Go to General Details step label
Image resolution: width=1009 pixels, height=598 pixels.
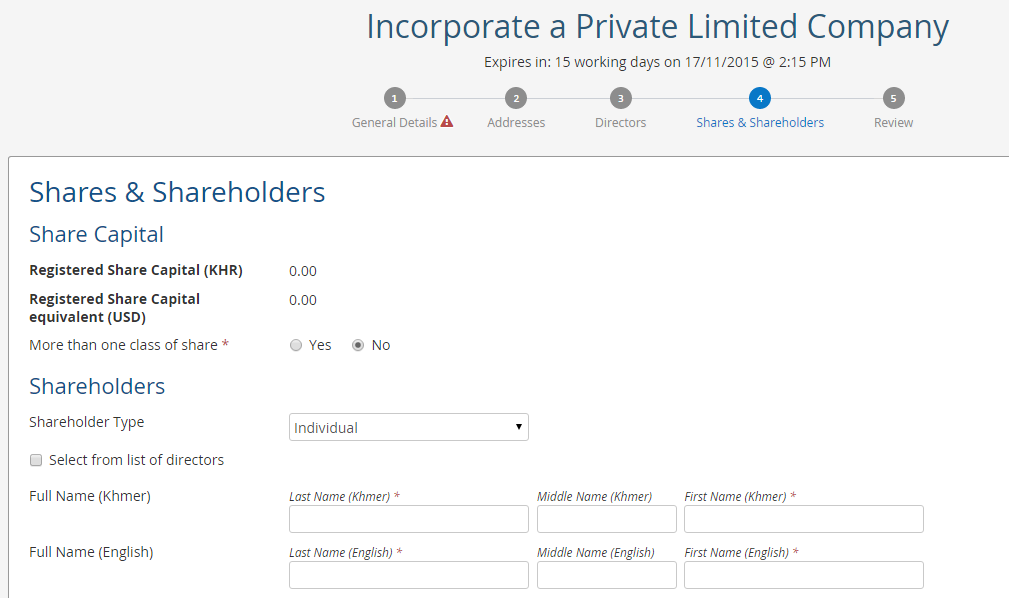394,122
